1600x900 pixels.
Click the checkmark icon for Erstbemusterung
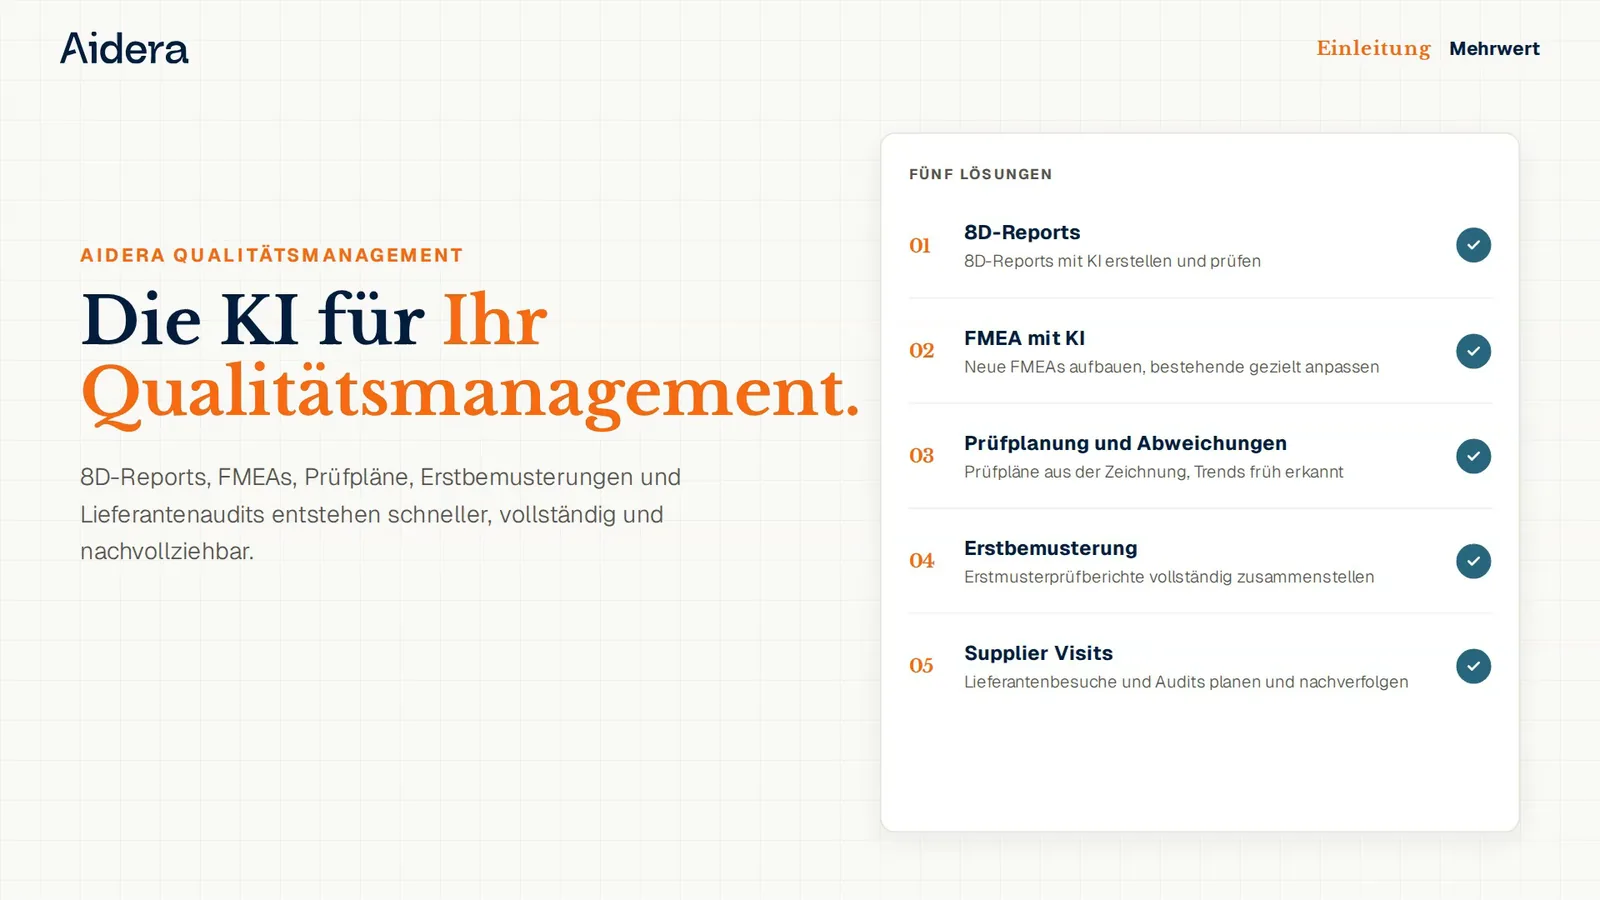(1473, 561)
